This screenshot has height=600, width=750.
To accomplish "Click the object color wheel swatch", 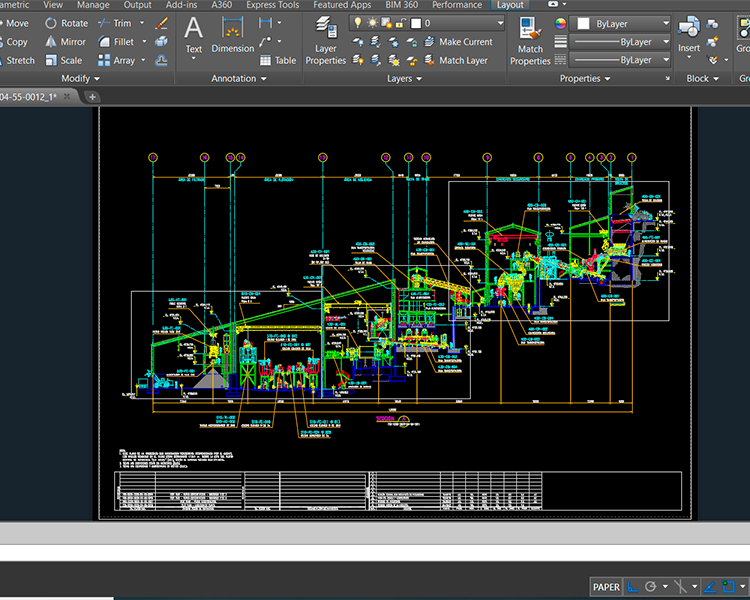I will [x=560, y=24].
